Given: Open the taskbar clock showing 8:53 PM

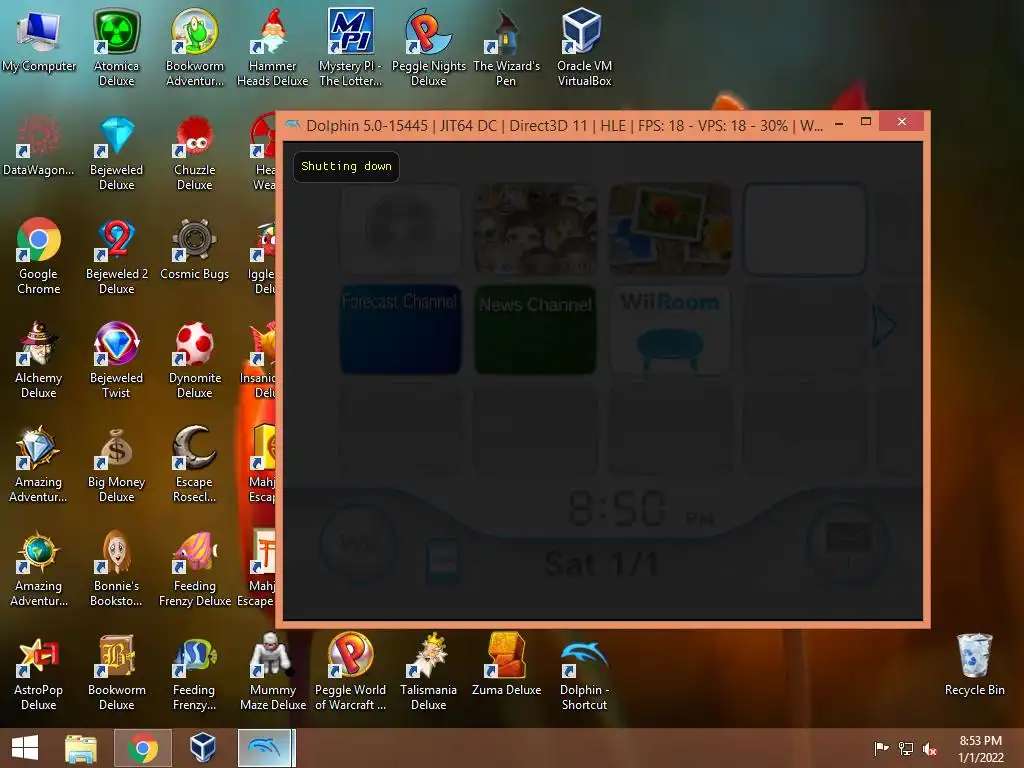Looking at the screenshot, I should (x=980, y=748).
